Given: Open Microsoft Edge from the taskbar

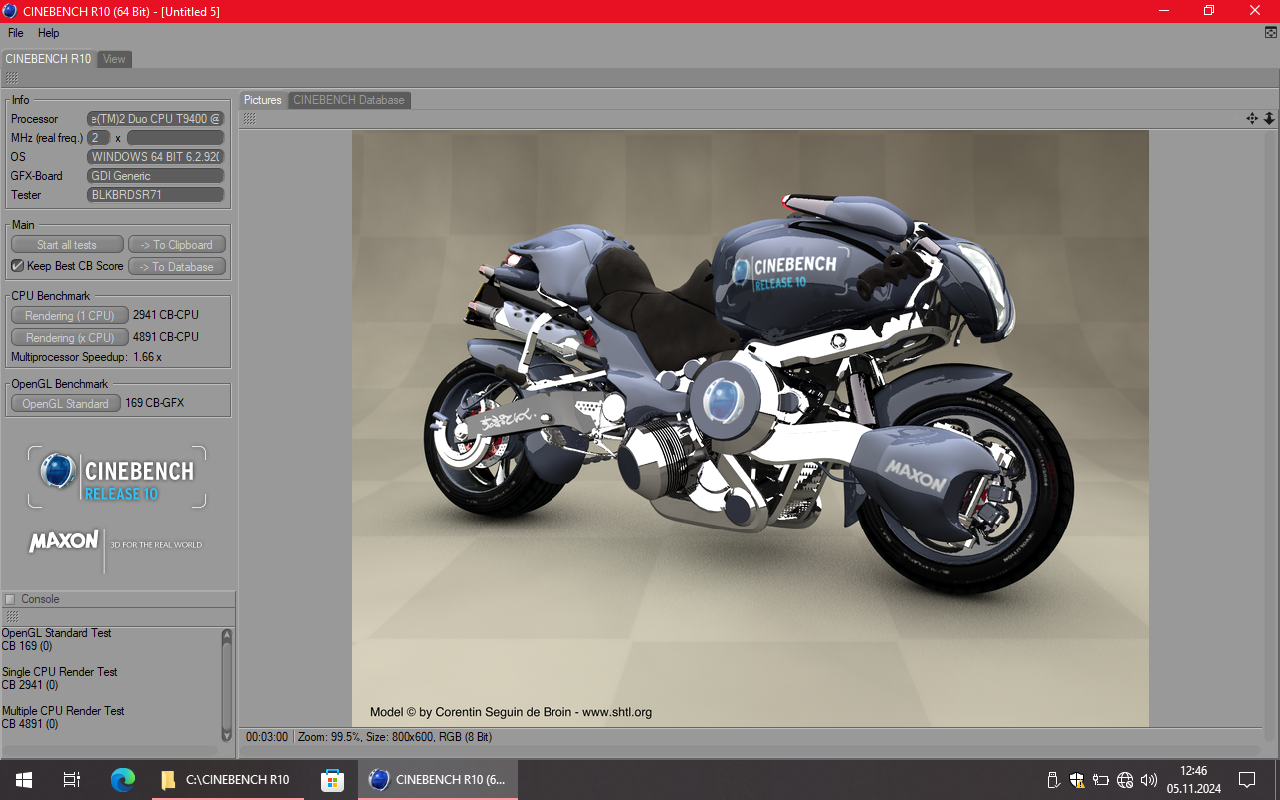Looking at the screenshot, I should (122, 780).
